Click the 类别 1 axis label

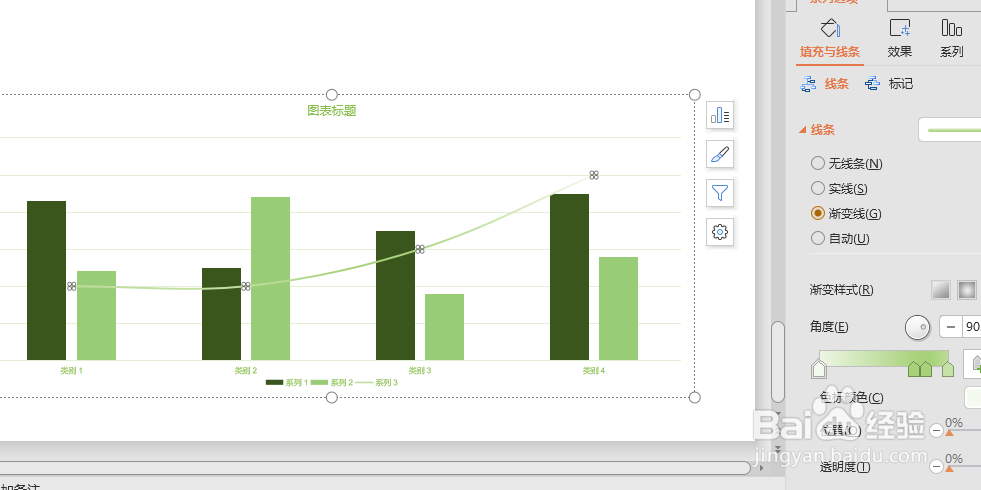tap(71, 370)
